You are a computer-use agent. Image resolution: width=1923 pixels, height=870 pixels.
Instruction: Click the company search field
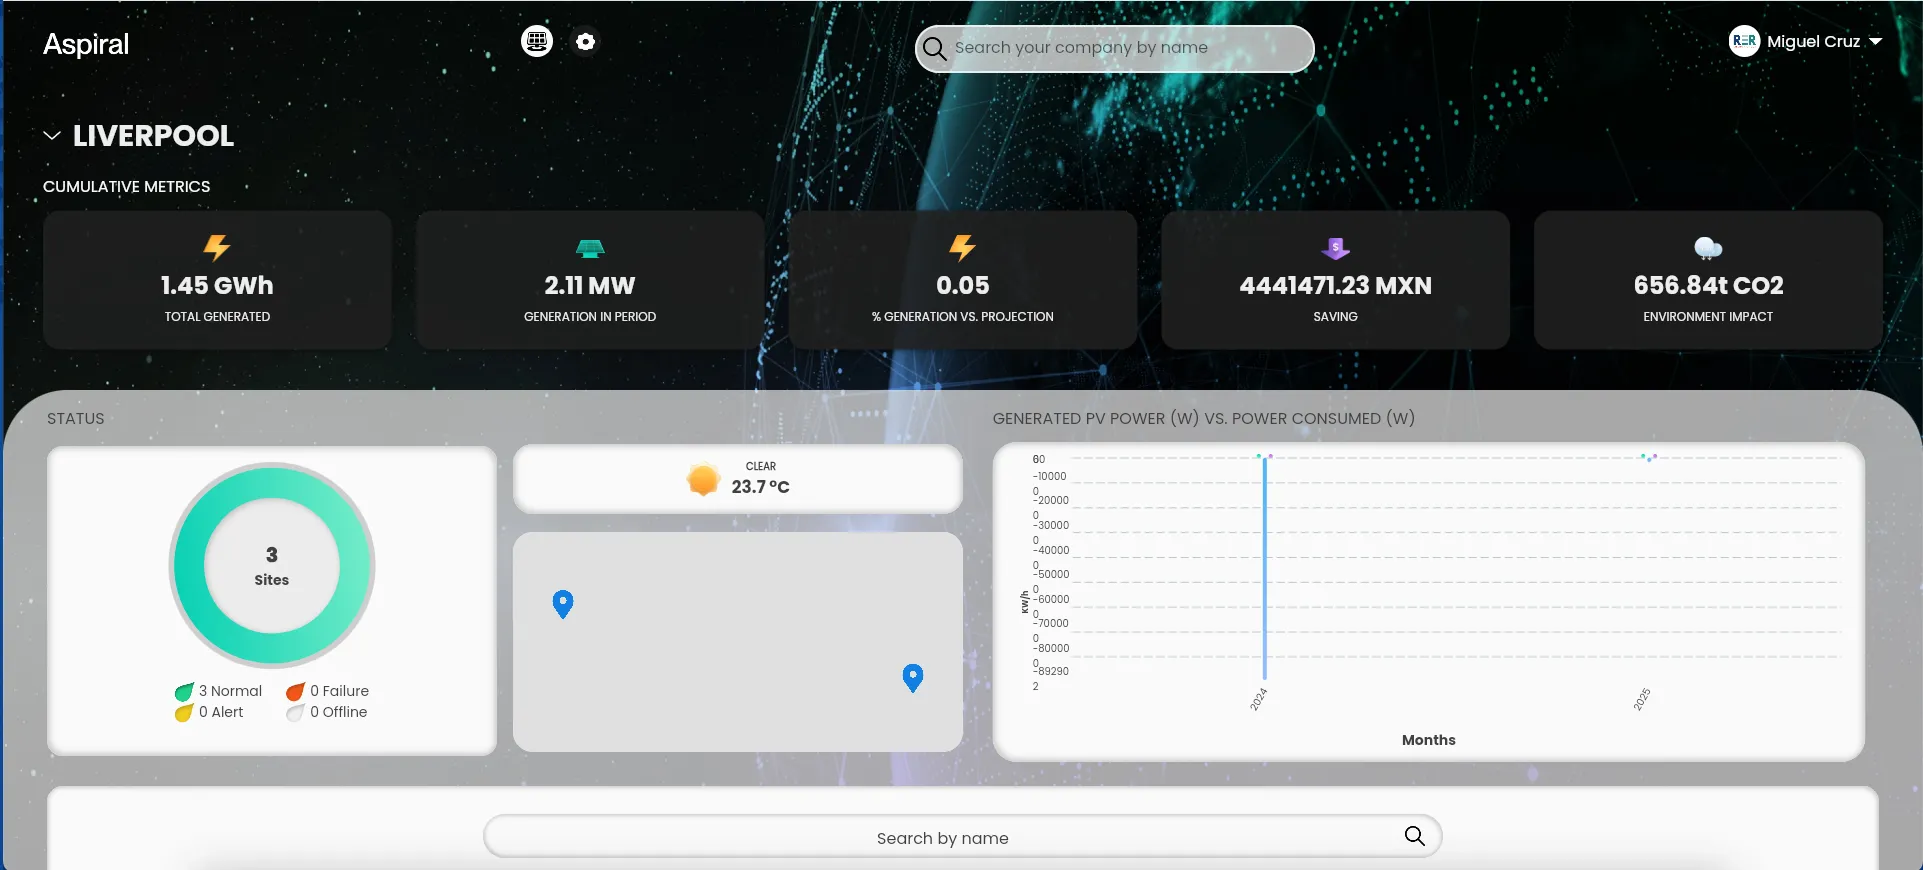[1114, 48]
